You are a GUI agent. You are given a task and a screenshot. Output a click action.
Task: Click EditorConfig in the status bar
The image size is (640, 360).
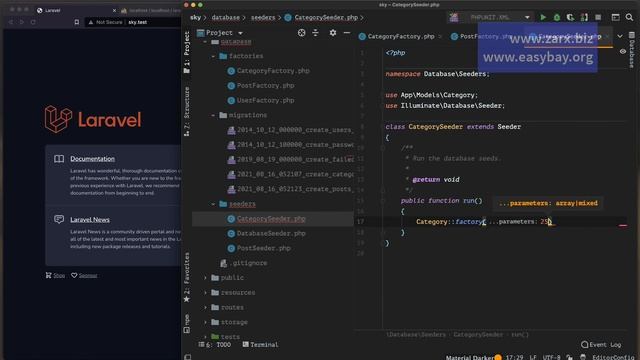click(x=612, y=357)
